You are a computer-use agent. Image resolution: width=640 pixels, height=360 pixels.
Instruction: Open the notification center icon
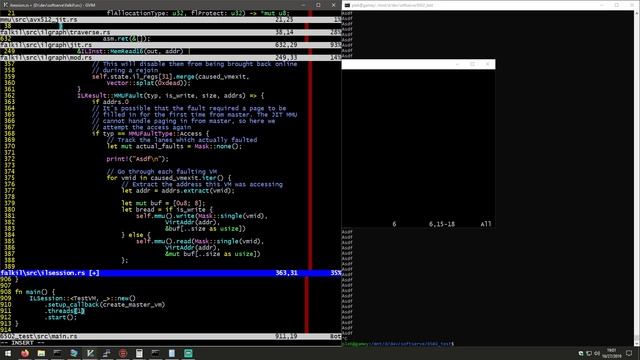pos(629,353)
